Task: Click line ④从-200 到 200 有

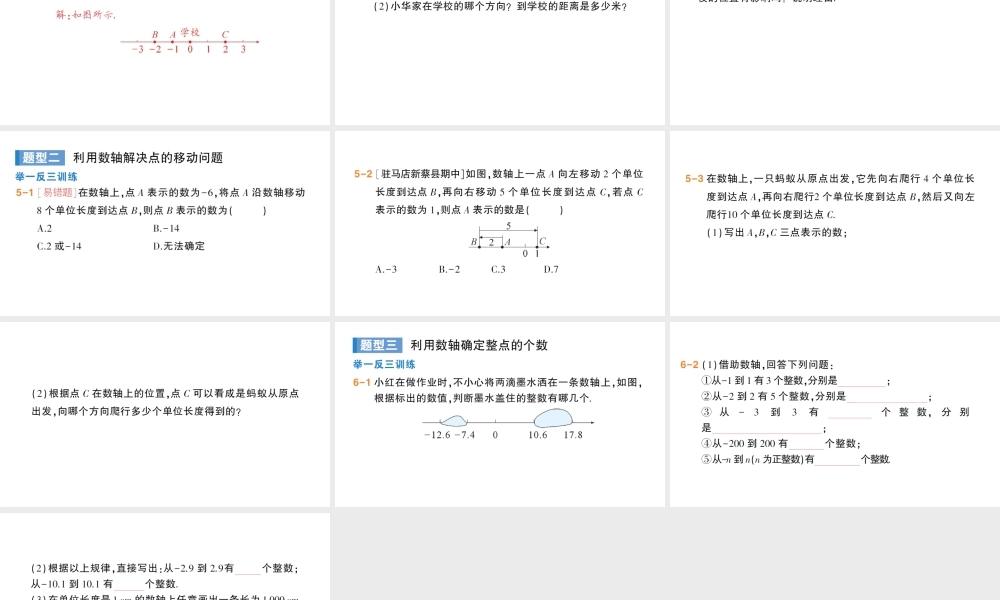Action: click(781, 444)
